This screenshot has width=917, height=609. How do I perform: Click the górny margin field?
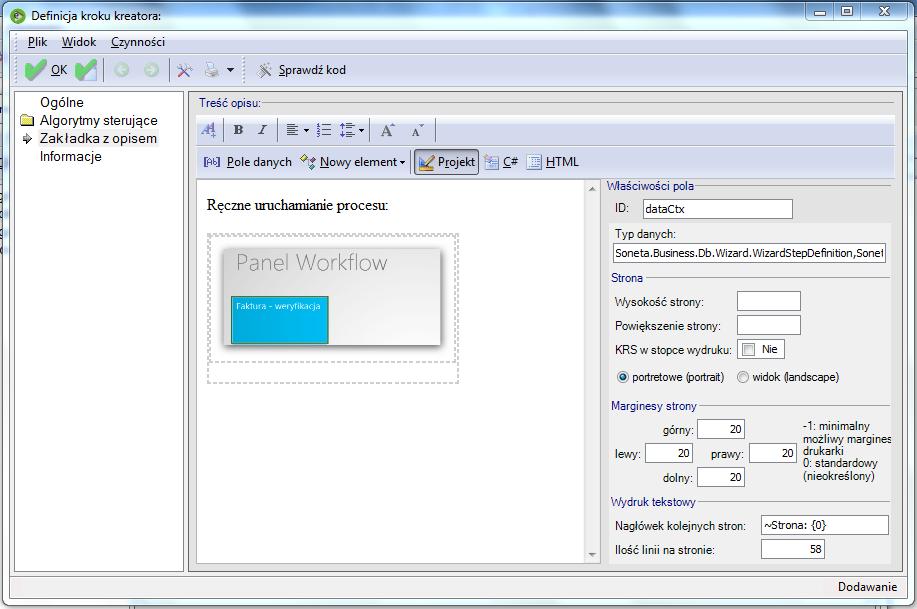720,429
